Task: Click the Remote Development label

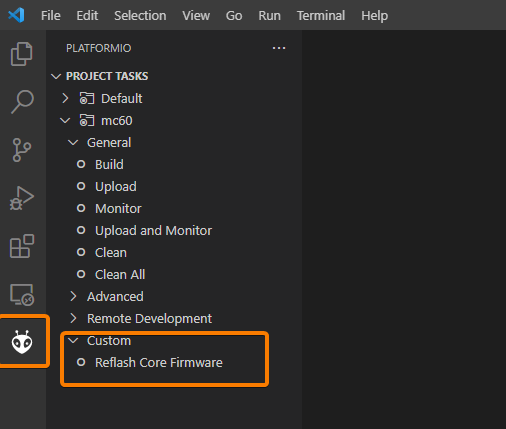Action: (149, 319)
